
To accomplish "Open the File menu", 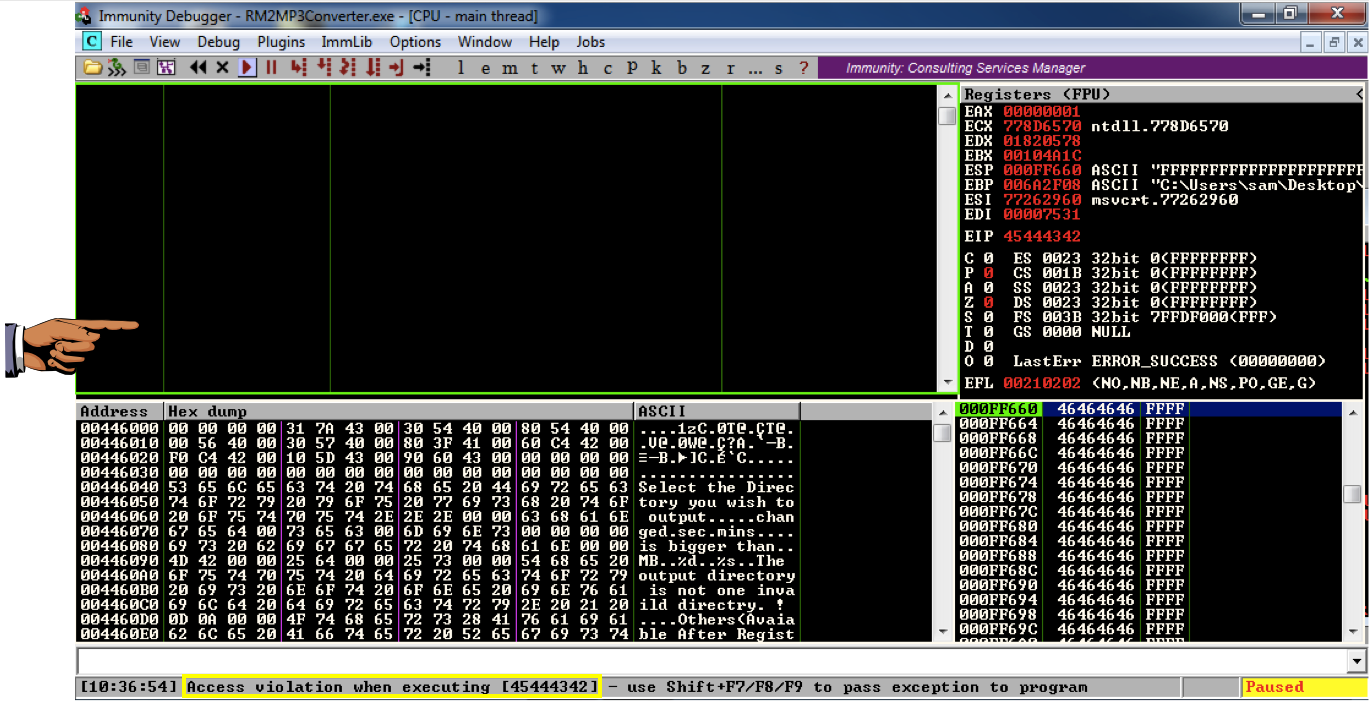I will pyautogui.click(x=122, y=42).
